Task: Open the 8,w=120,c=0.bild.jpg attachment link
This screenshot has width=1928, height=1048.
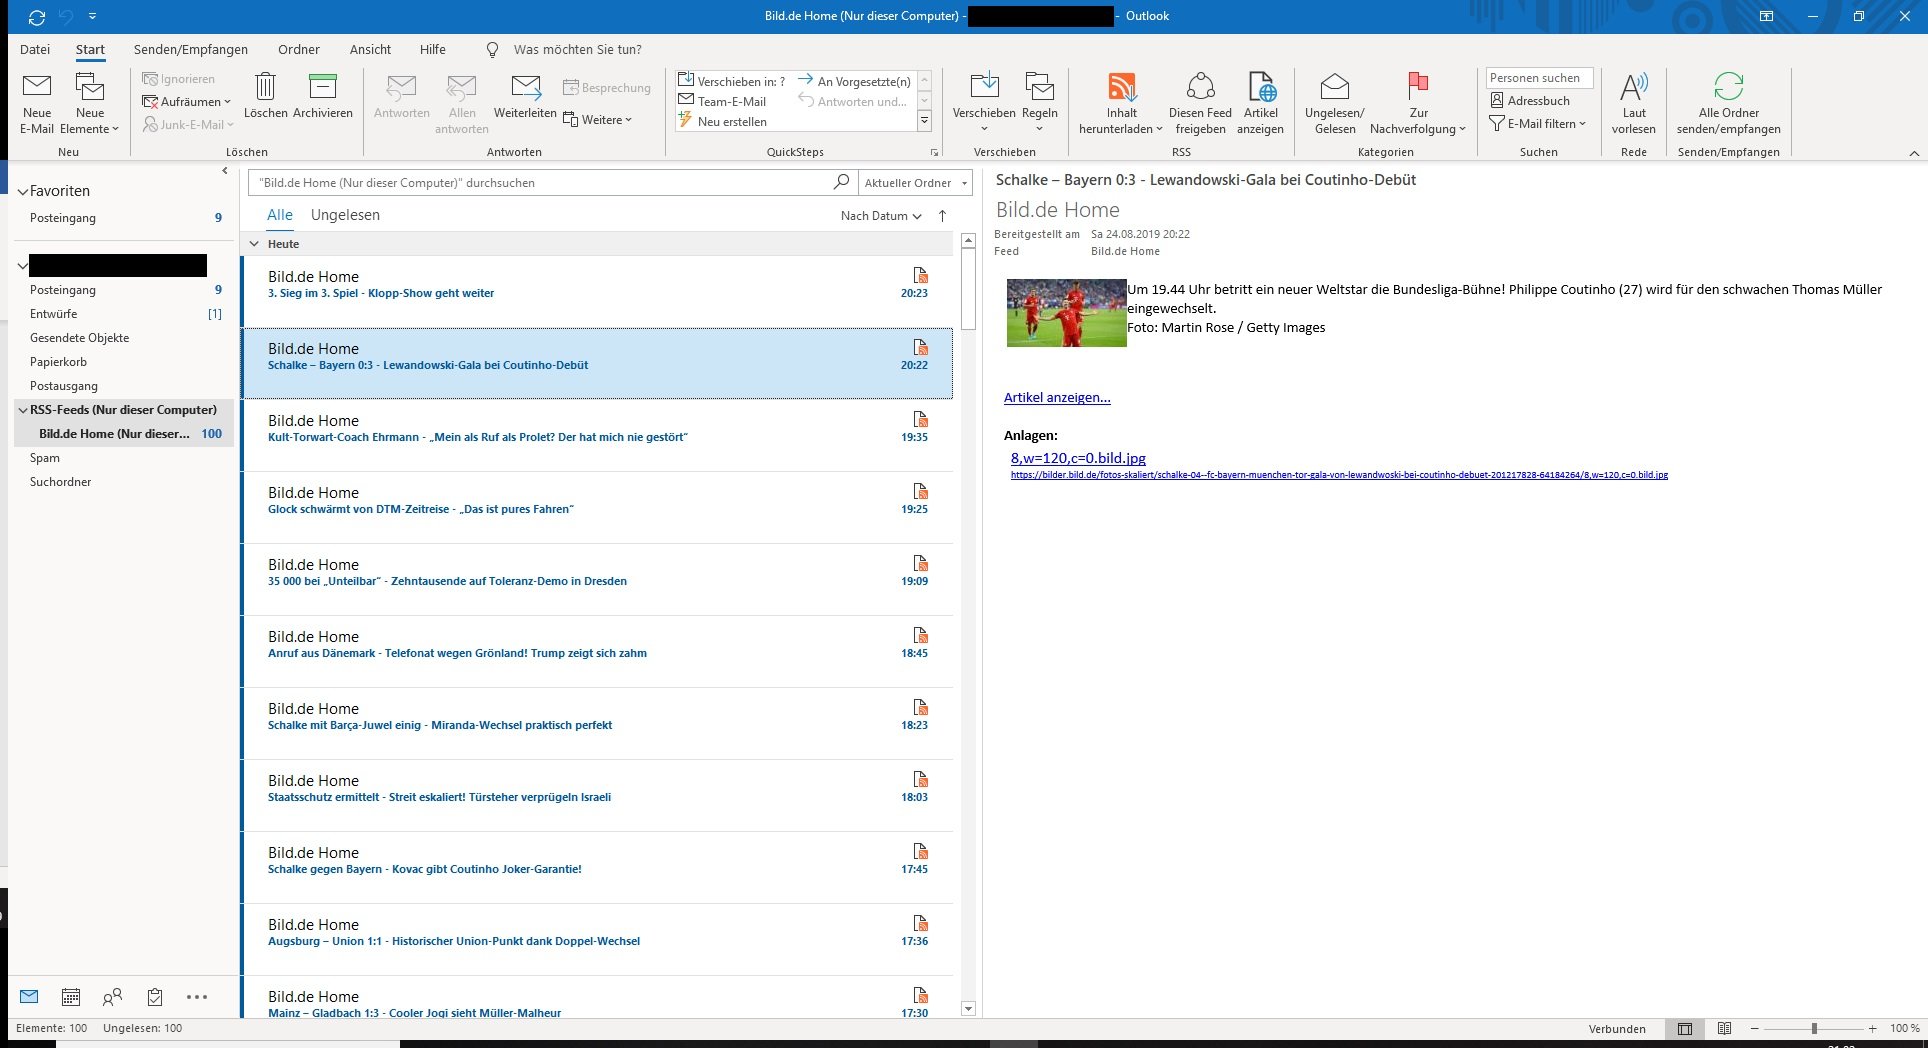Action: click(x=1078, y=458)
